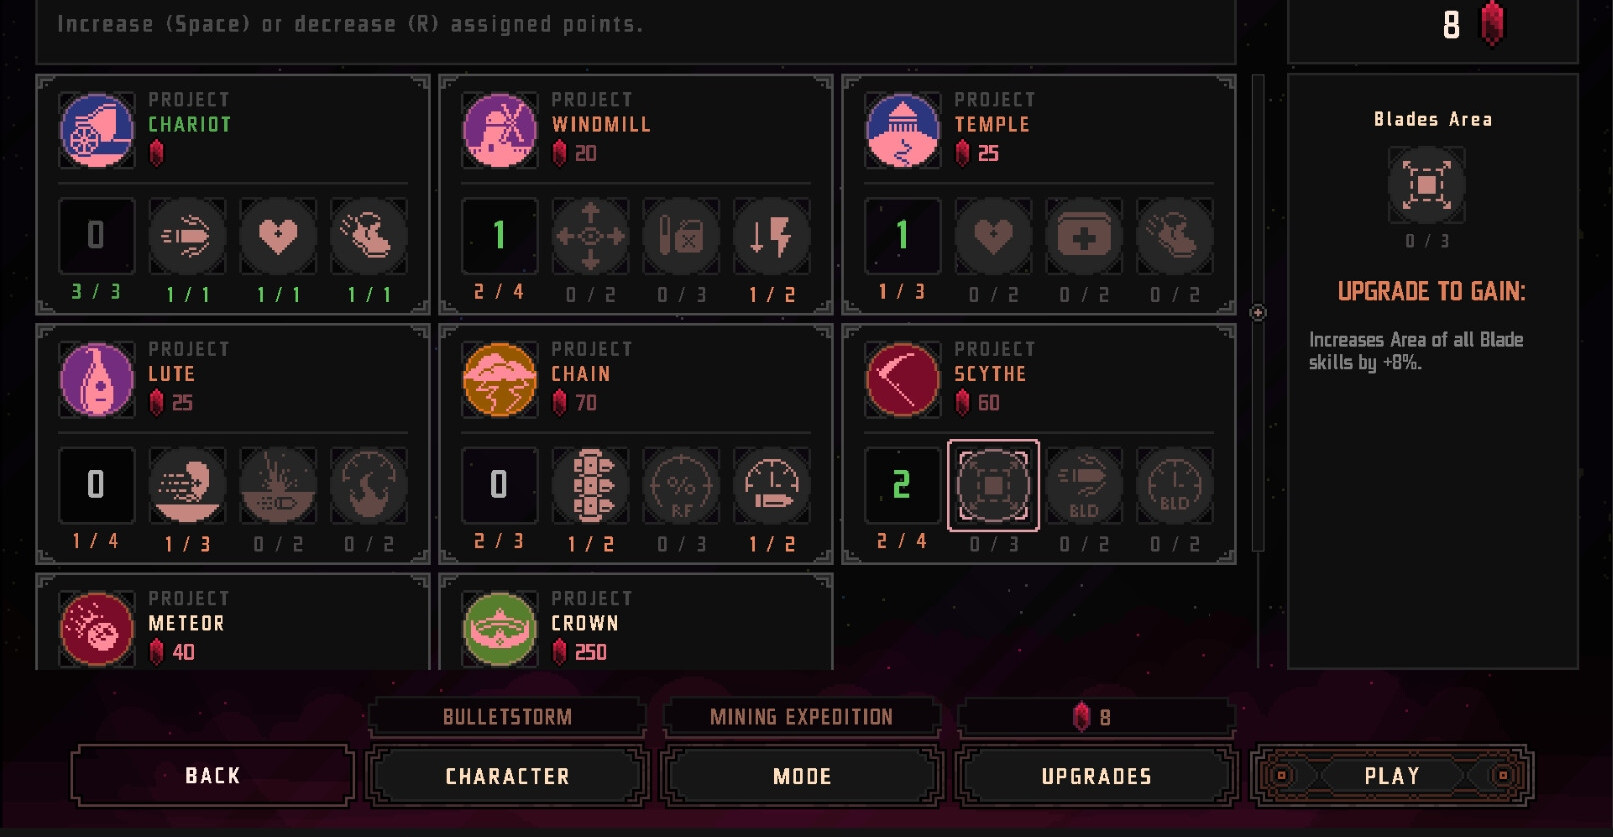This screenshot has width=1613, height=837.
Task: Pick the Project Chain lightning emblem
Action: point(500,380)
